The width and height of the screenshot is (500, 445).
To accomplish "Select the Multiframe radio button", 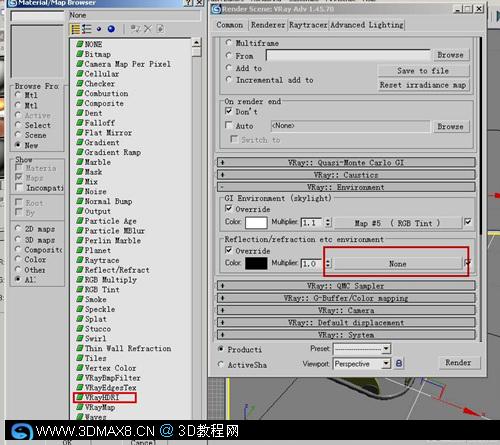I will [229, 42].
